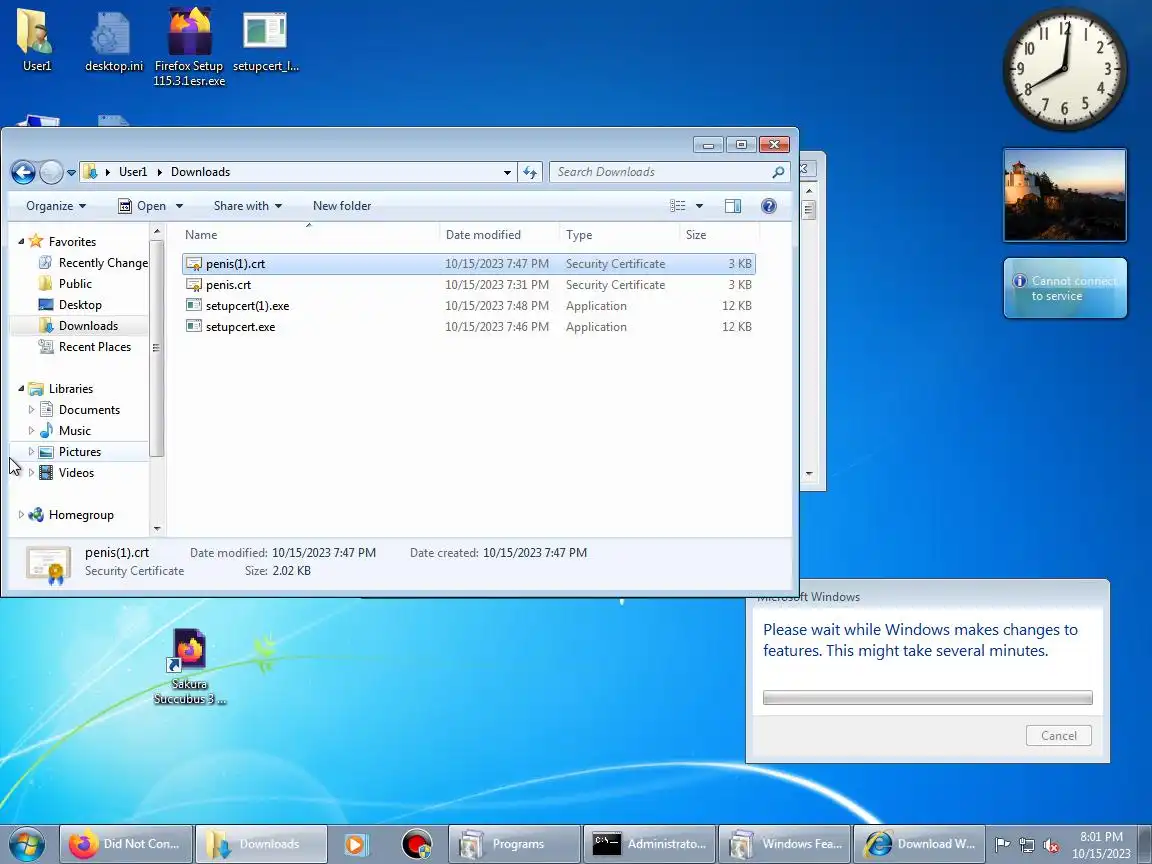Switch to Programs taskbar window
The width and height of the screenshot is (1152, 864).
click(514, 843)
